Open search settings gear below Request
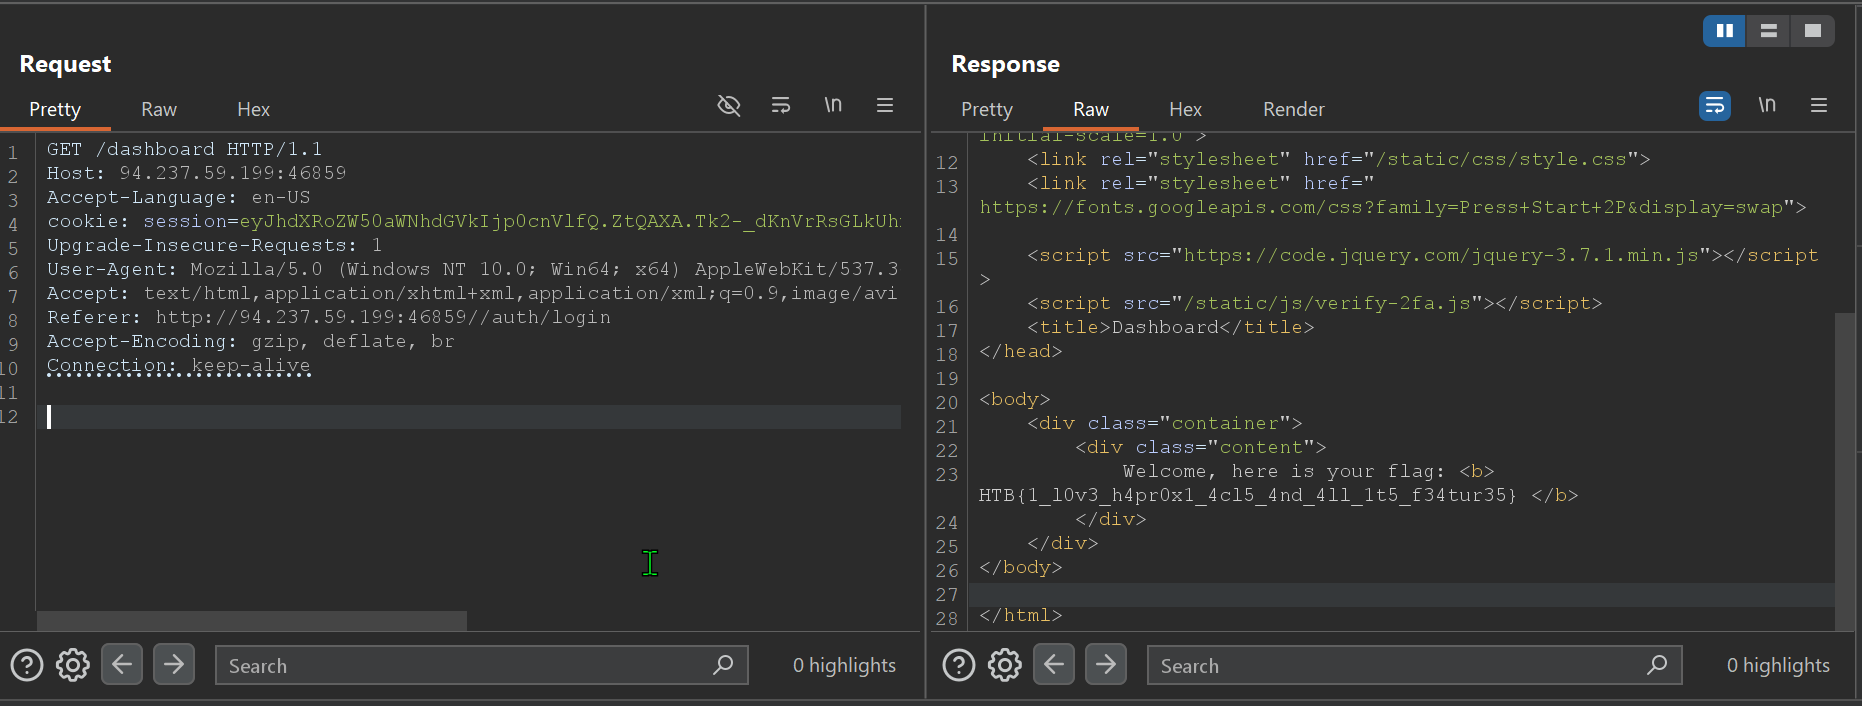This screenshot has width=1862, height=706. (x=73, y=665)
